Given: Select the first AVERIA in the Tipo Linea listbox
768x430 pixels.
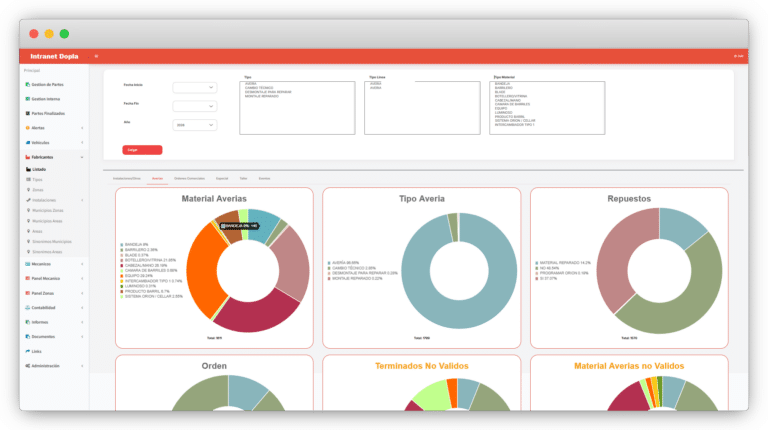Looking at the screenshot, I should click(x=375, y=84).
